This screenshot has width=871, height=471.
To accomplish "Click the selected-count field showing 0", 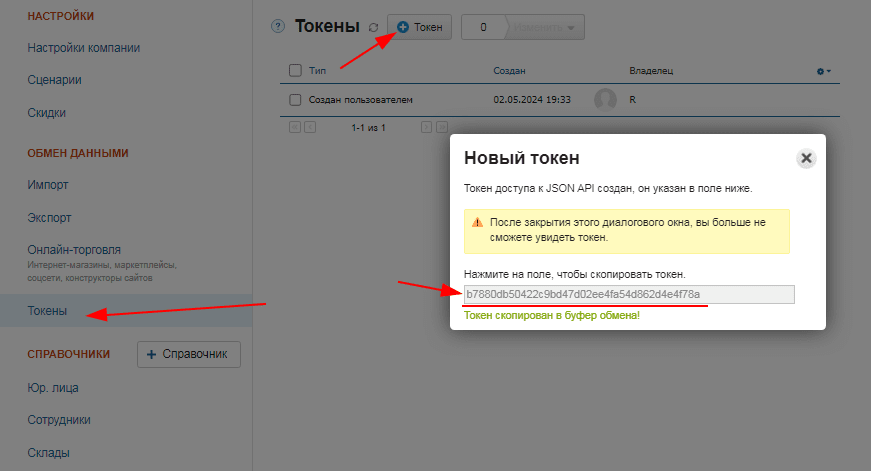I will 483,27.
